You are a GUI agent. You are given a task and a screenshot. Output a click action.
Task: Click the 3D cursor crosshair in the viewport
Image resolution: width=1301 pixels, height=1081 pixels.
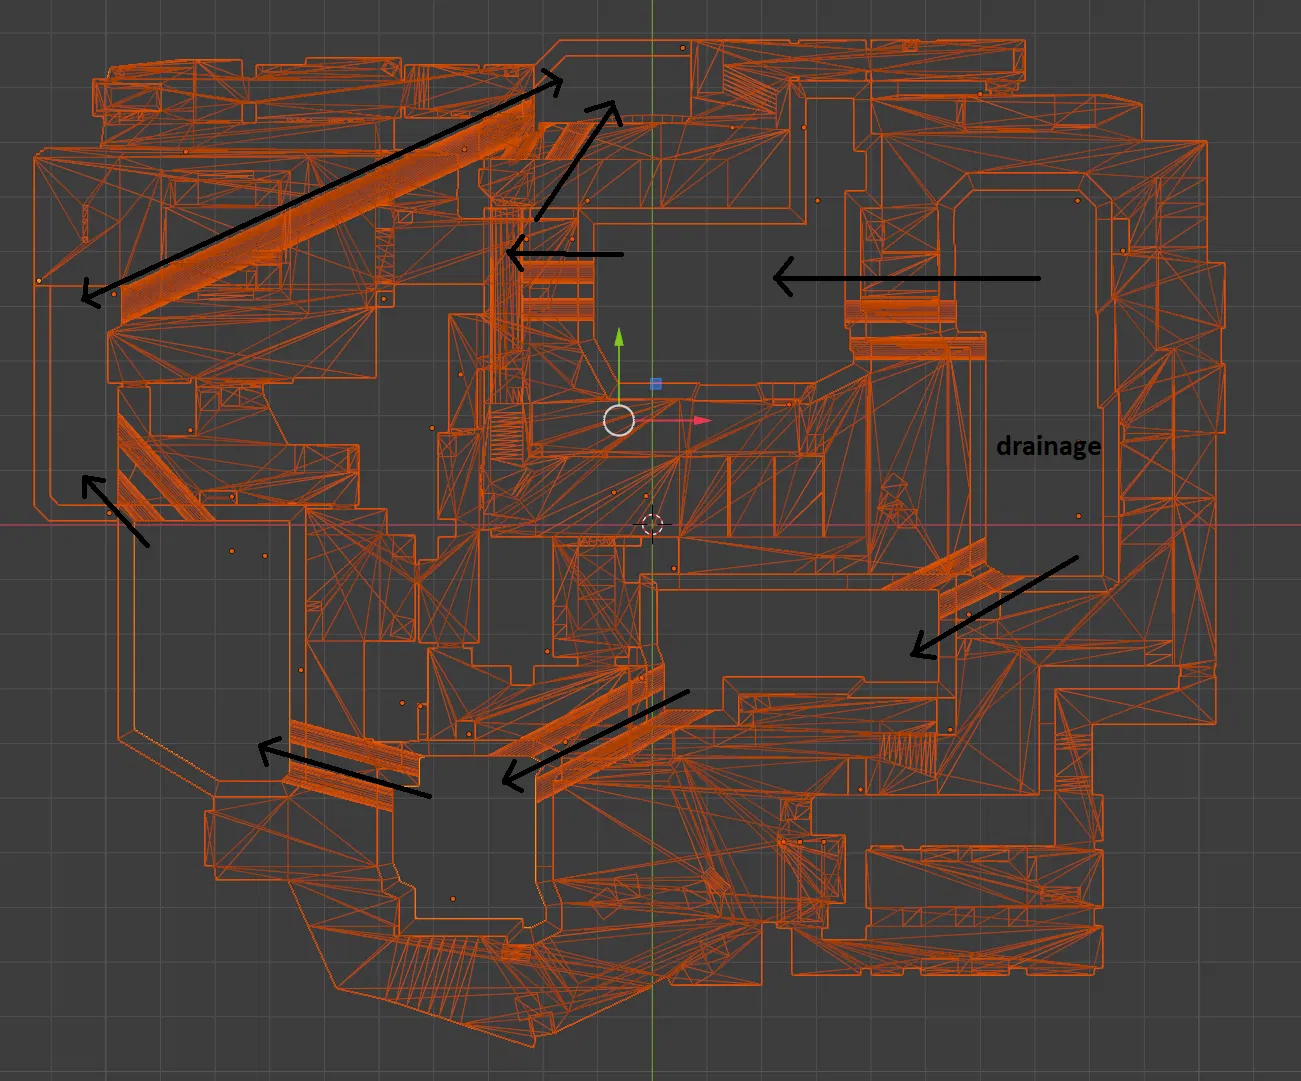[652, 524]
